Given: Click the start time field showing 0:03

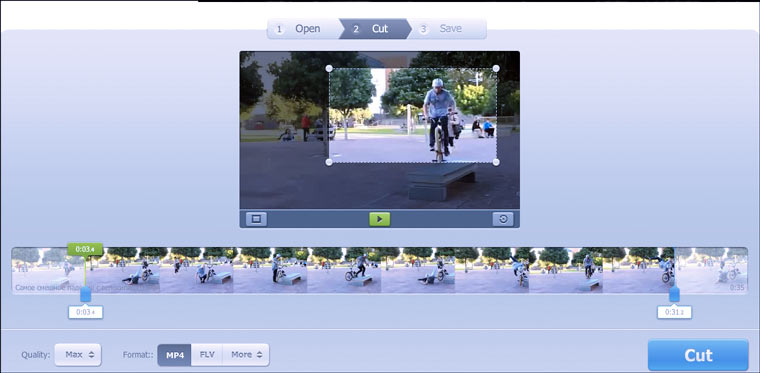Looking at the screenshot, I should click(x=86, y=312).
